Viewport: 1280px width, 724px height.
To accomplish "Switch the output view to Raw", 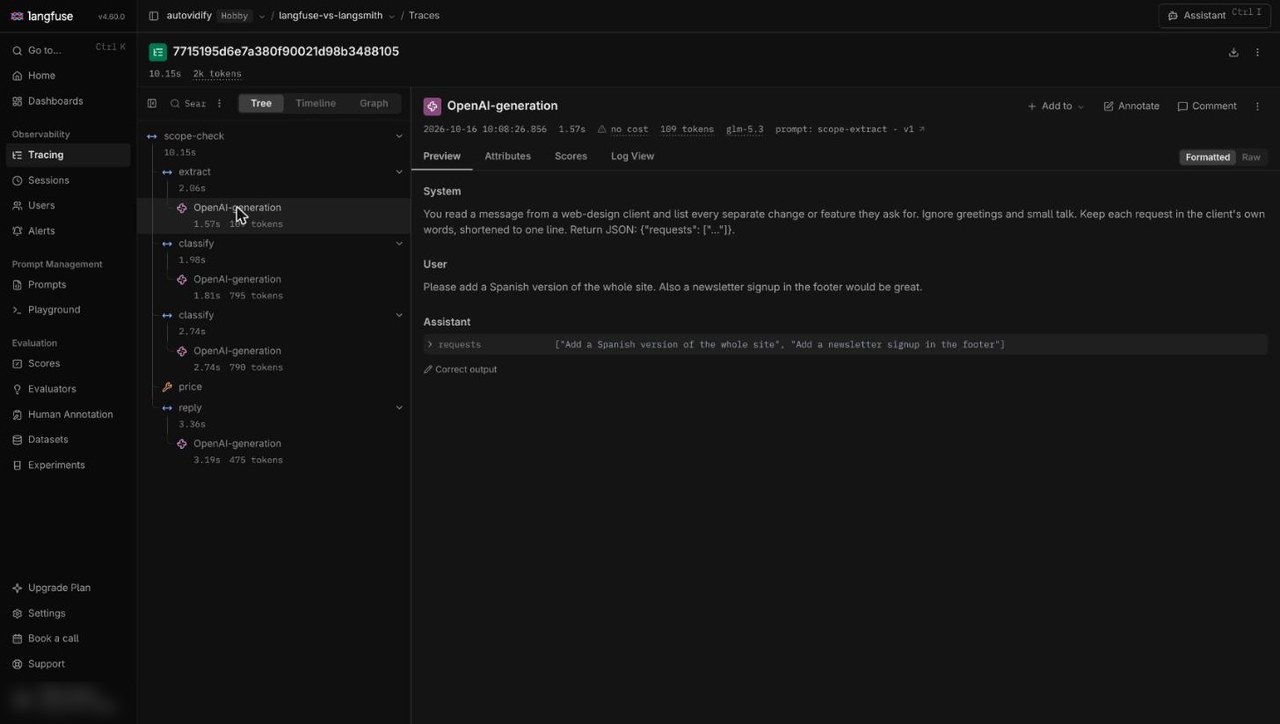I will click(x=1251, y=157).
